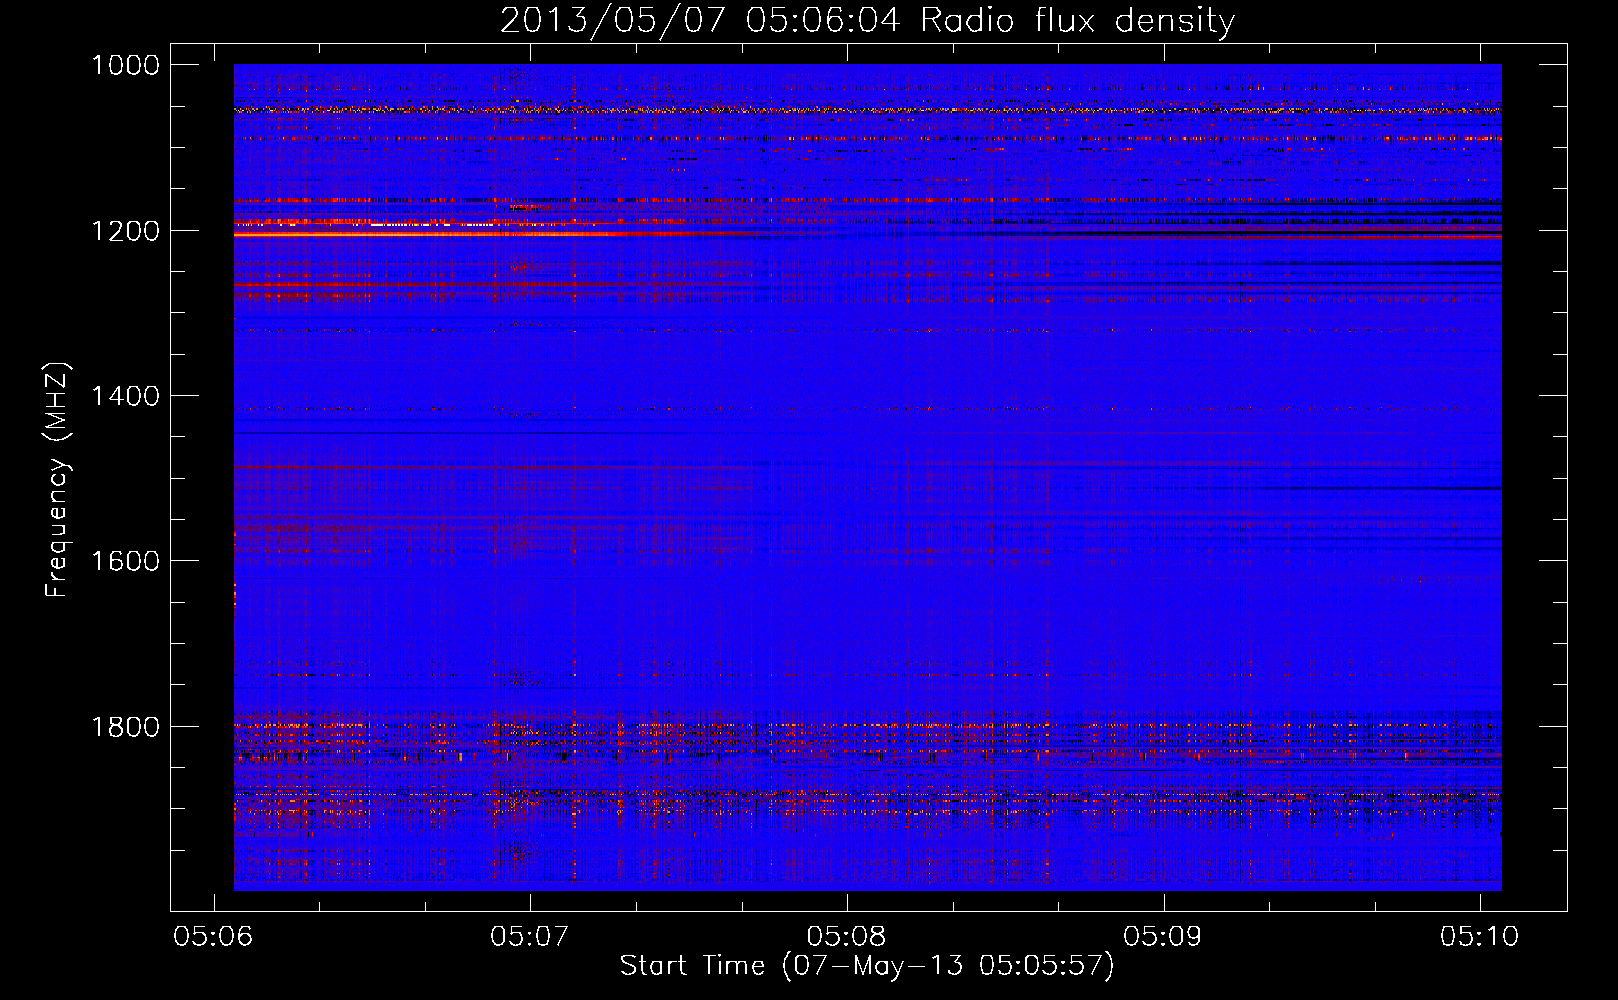Click the 05:08 time tick label

[847, 936]
